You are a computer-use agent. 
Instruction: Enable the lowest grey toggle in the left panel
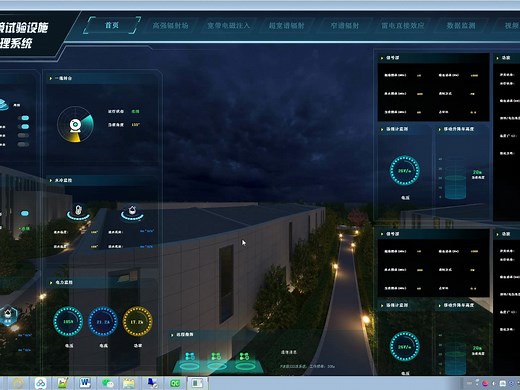[23, 144]
